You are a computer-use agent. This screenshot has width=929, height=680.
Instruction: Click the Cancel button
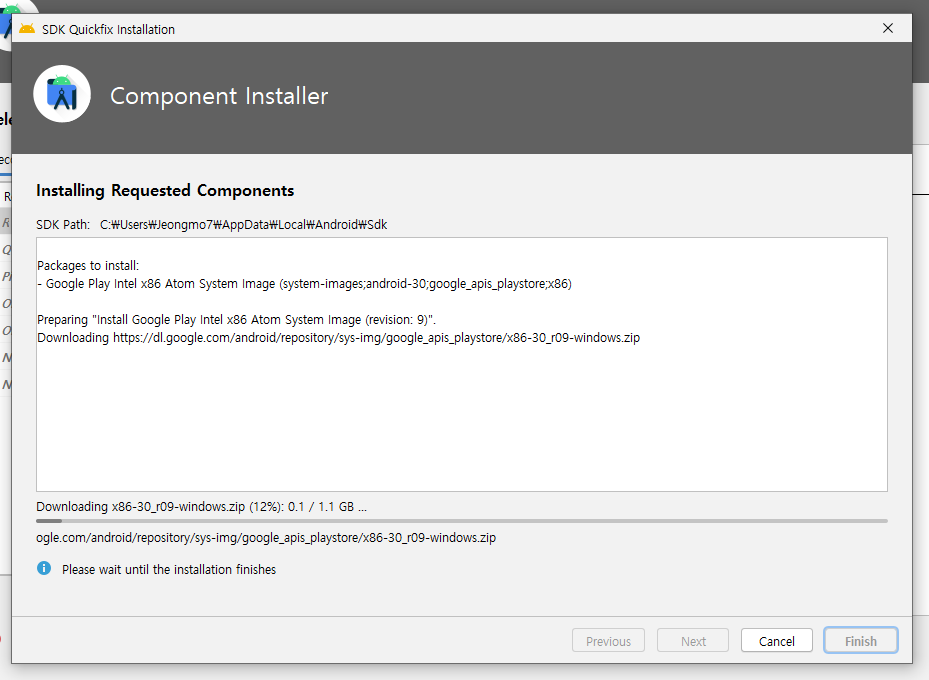click(x=776, y=641)
